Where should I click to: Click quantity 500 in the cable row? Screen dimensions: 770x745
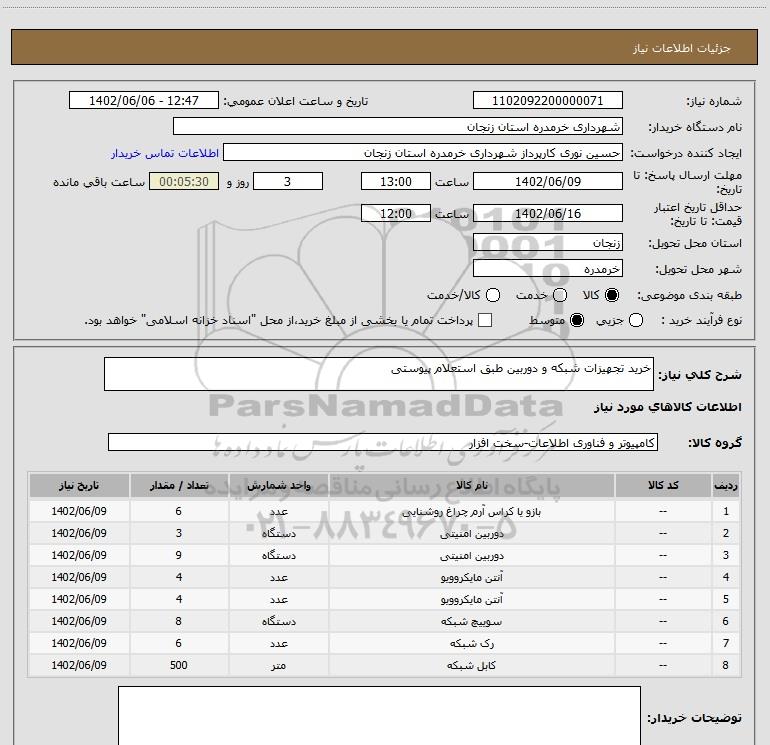pos(179,665)
